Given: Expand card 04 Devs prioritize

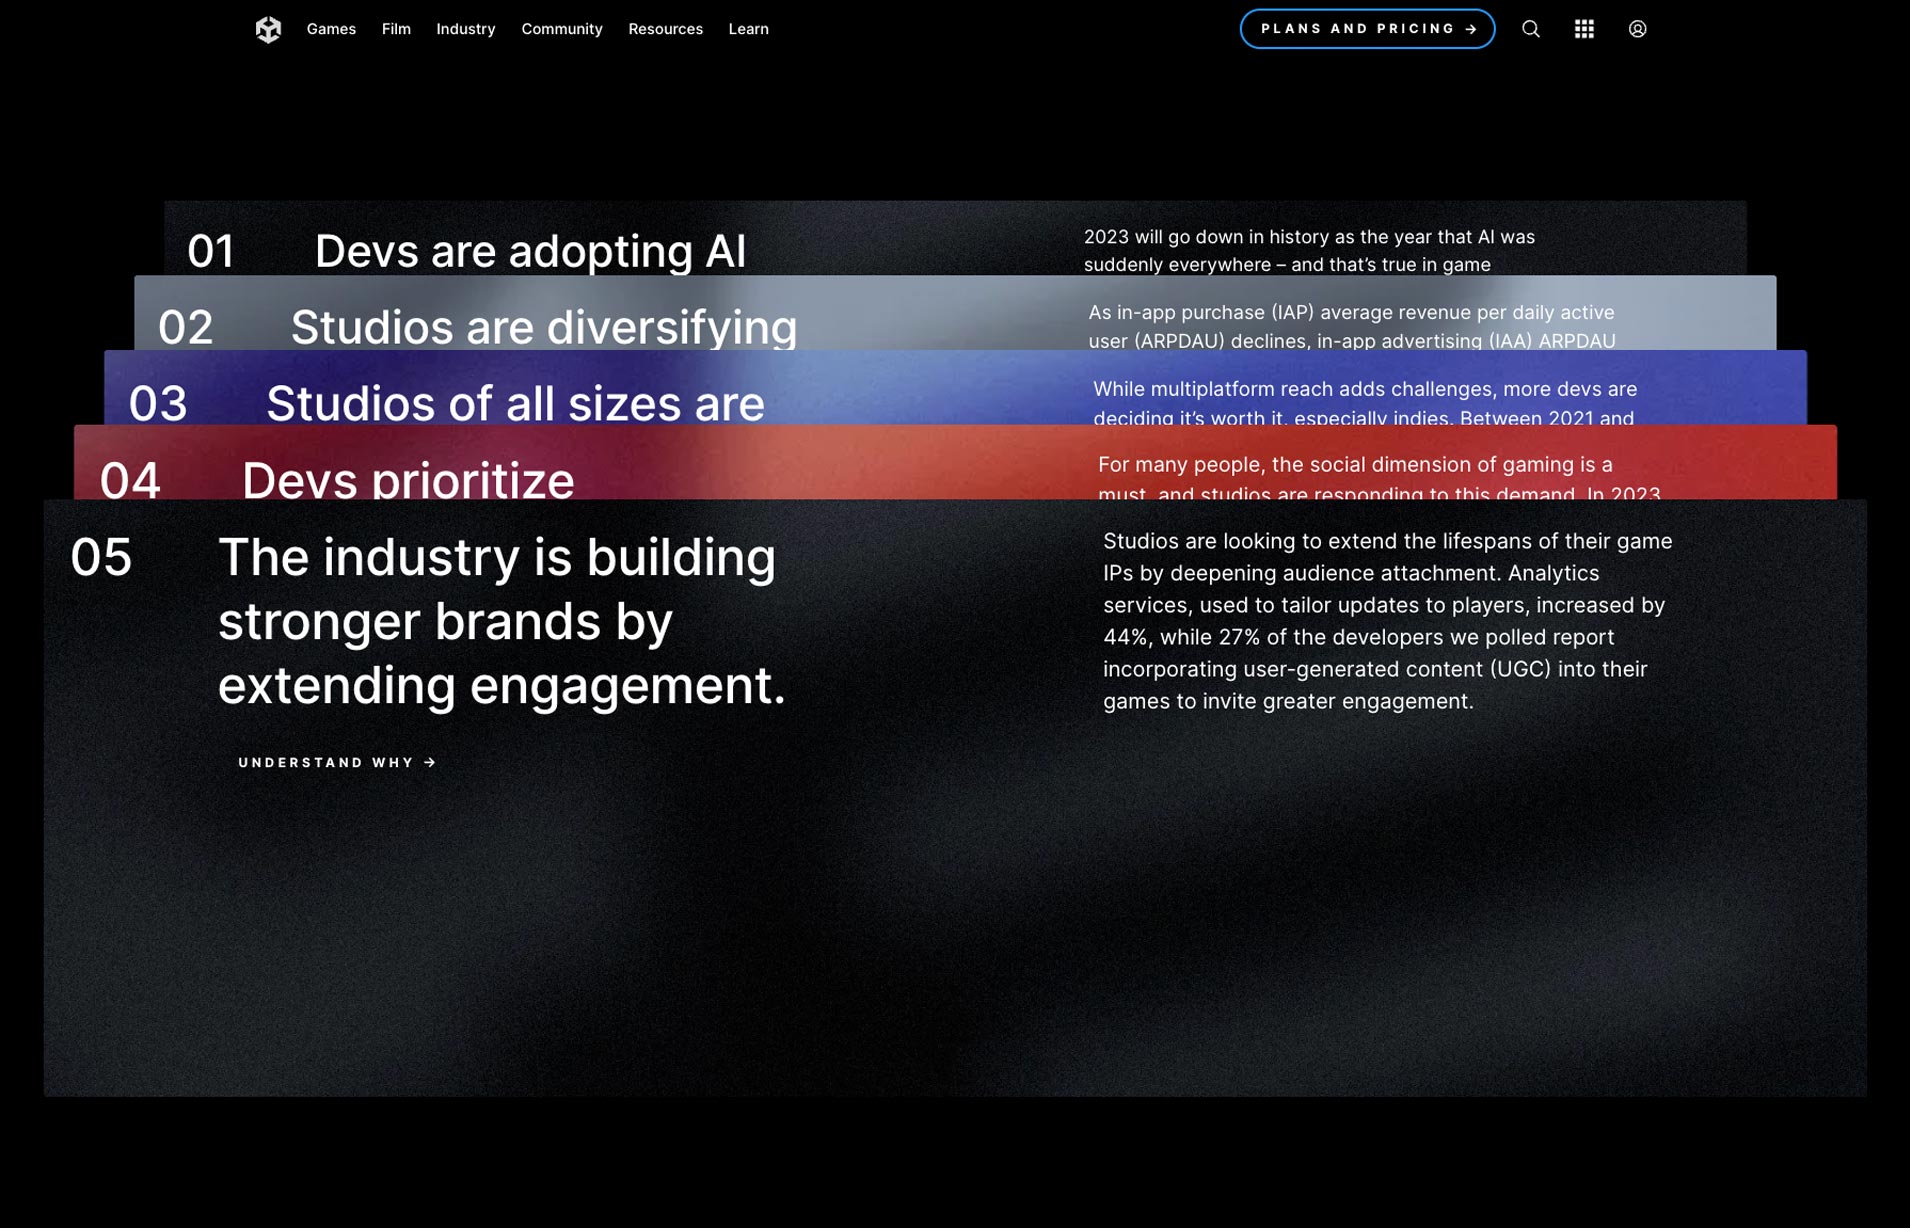Looking at the screenshot, I should 408,478.
